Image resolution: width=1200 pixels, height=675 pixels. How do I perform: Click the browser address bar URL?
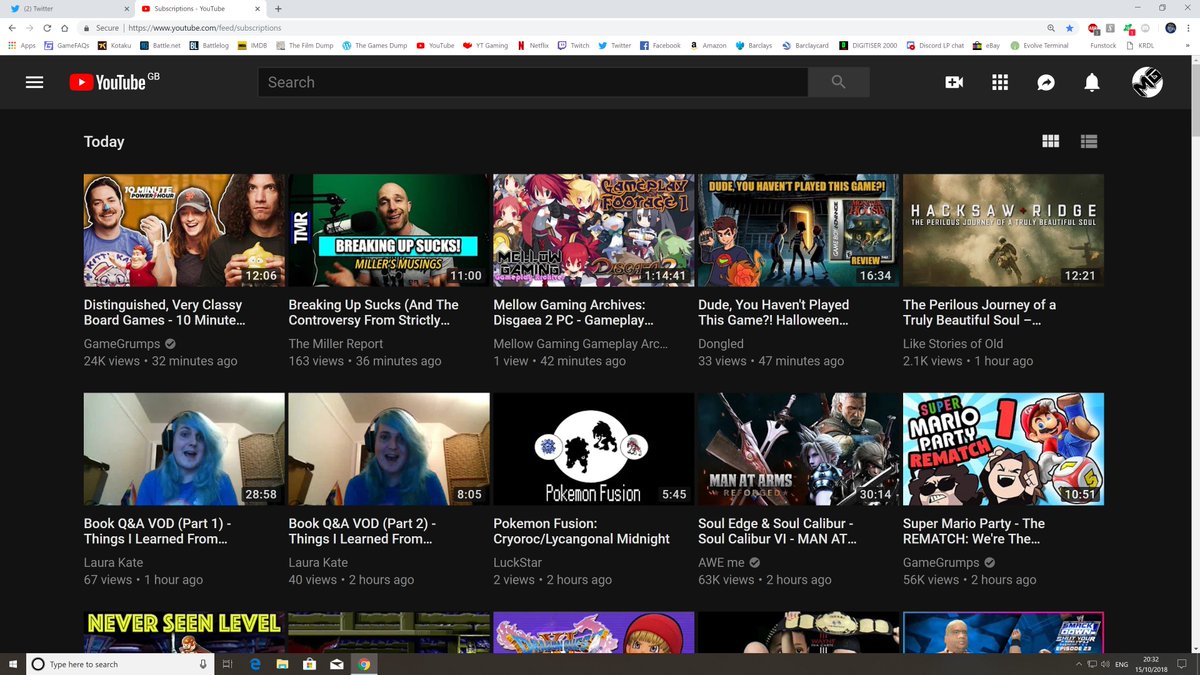click(x=204, y=28)
